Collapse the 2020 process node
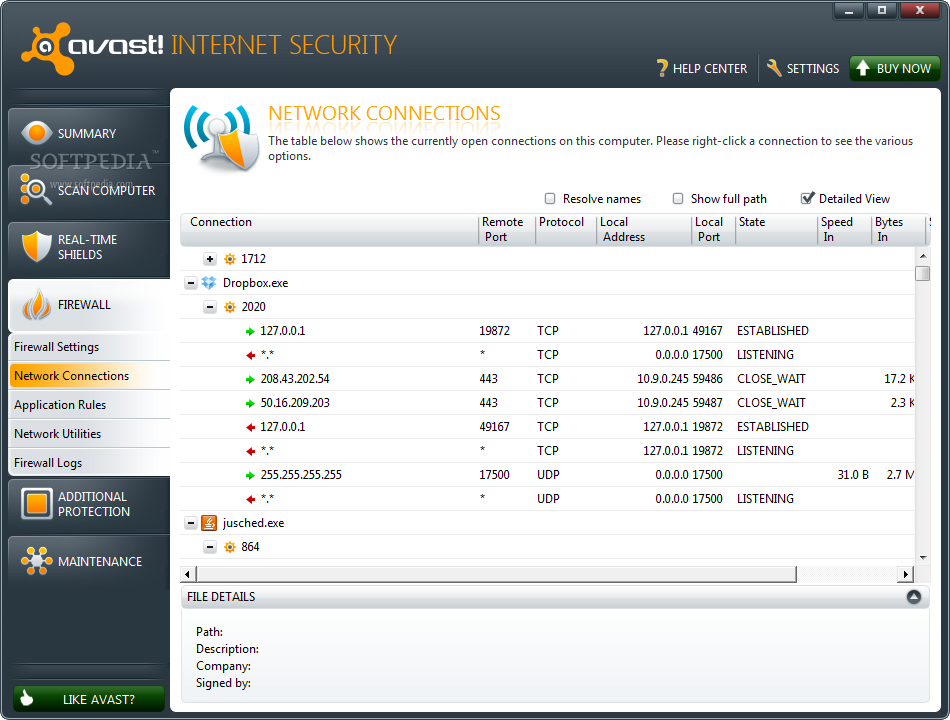This screenshot has height=720, width=950. pyautogui.click(x=210, y=307)
